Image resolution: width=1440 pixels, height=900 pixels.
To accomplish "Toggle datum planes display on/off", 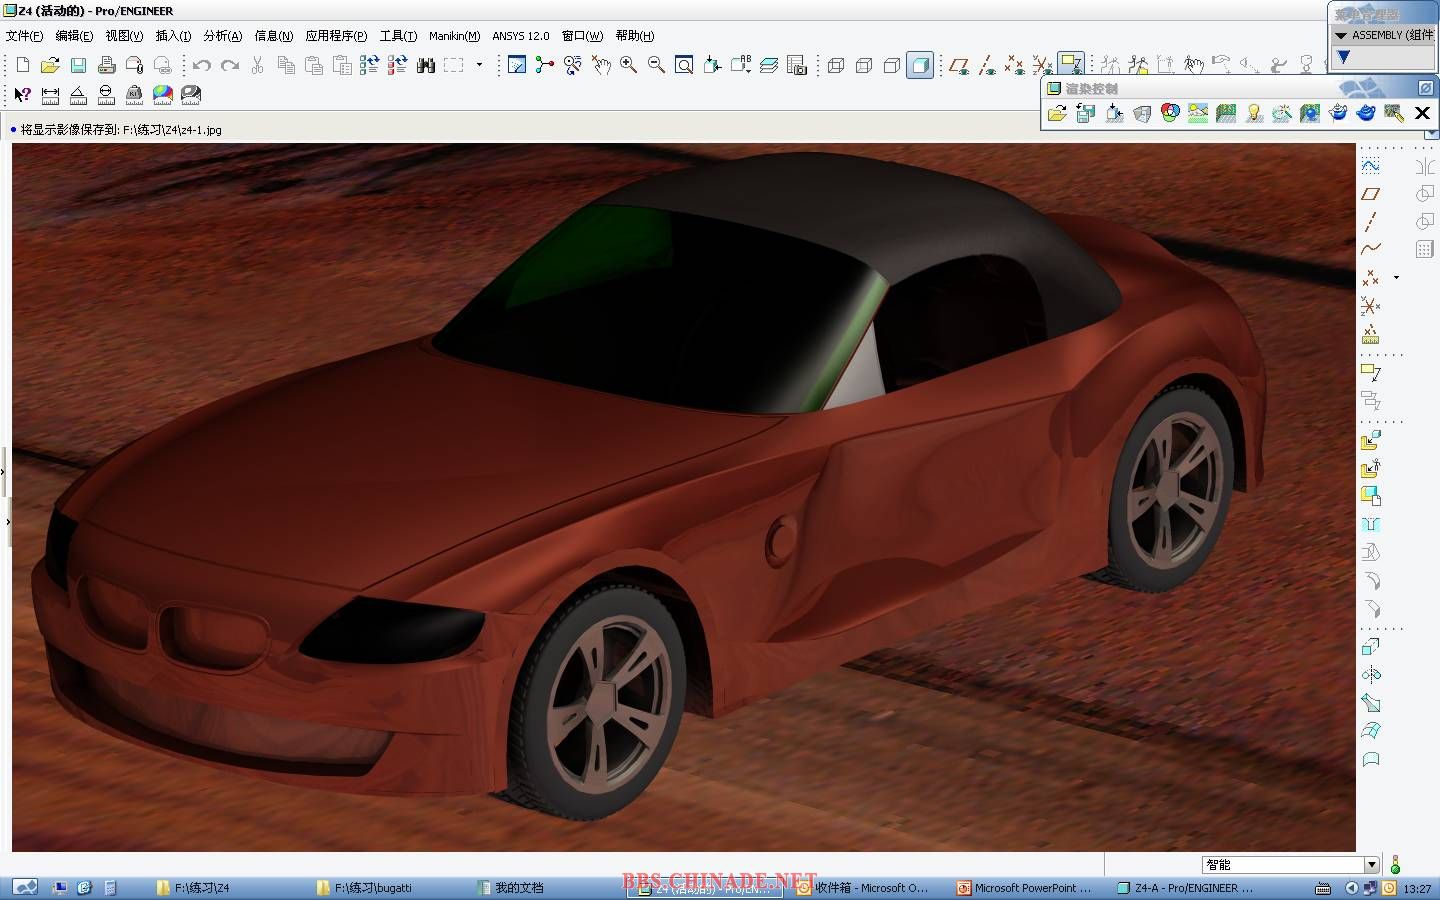I will [x=958, y=66].
